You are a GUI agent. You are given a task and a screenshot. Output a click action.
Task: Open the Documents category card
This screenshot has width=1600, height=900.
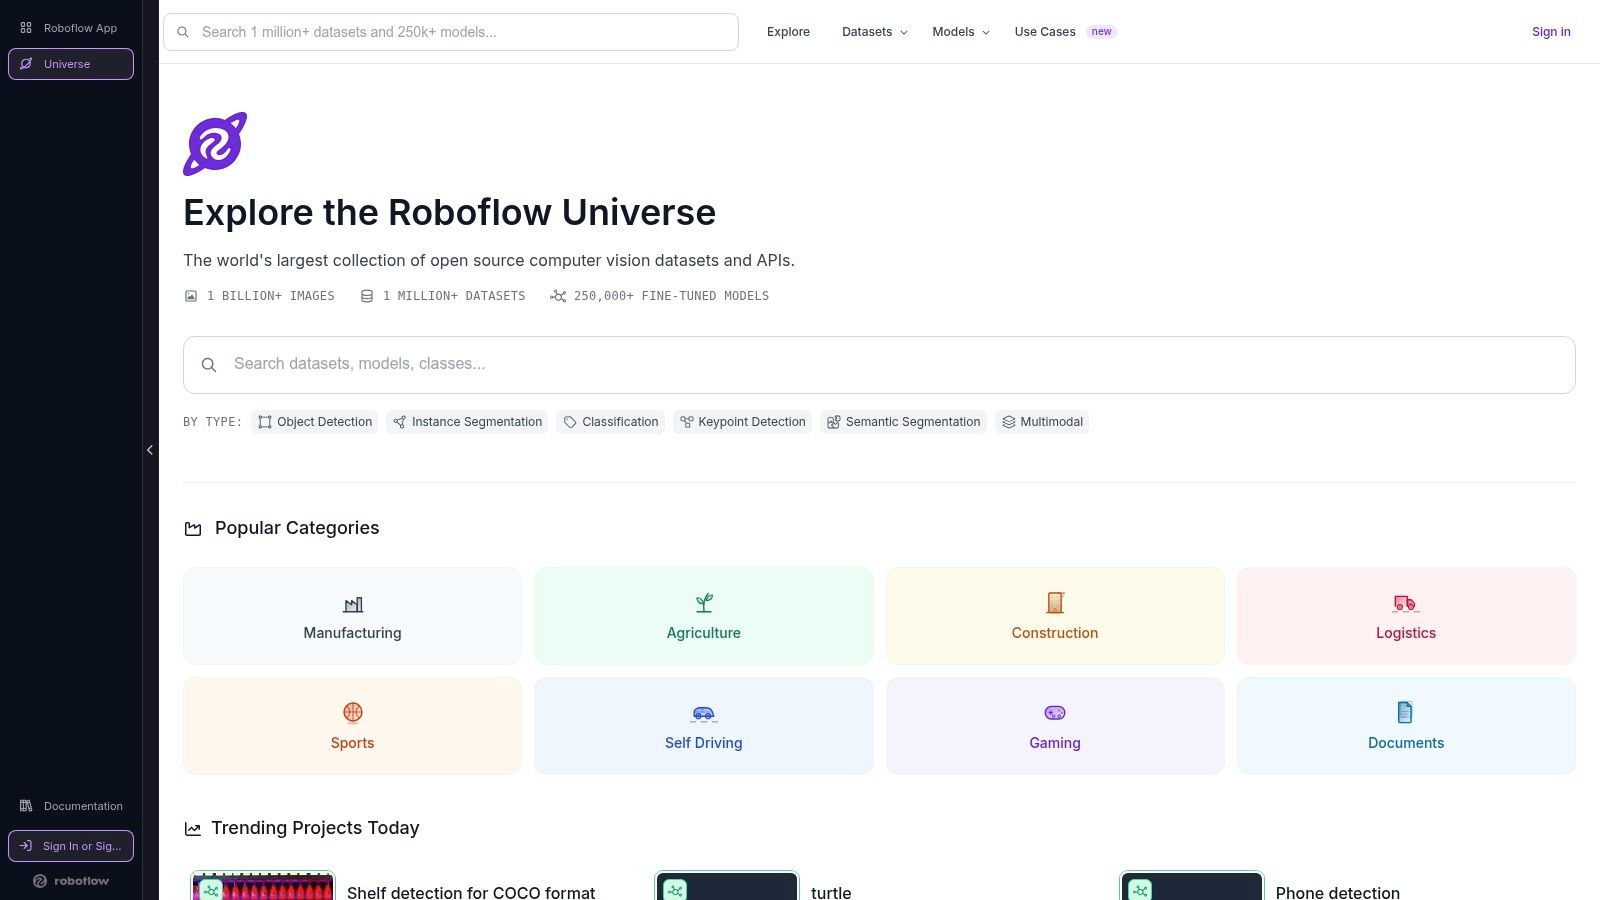(1406, 726)
